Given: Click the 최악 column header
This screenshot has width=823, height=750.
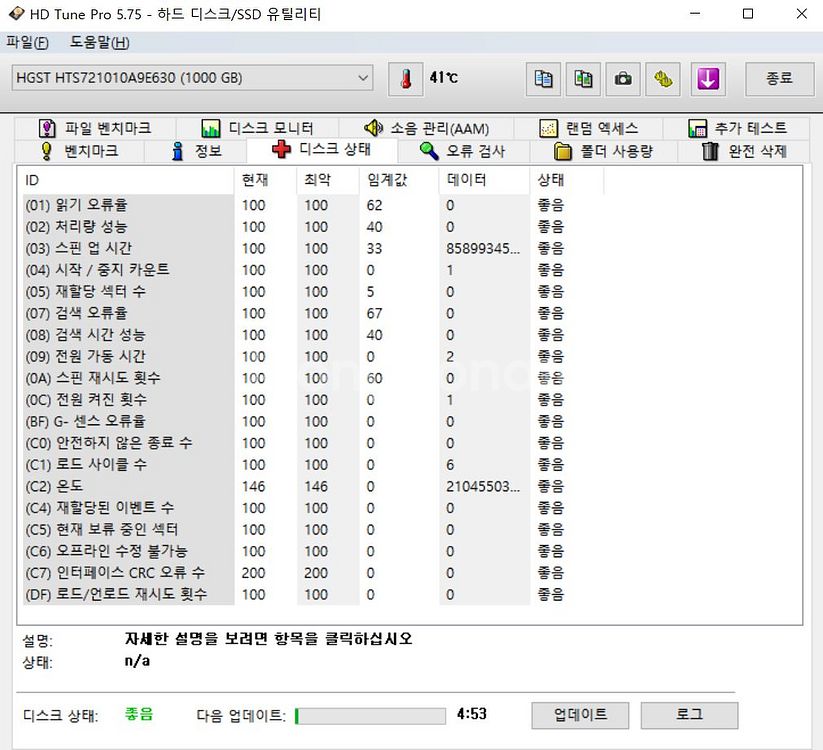Looking at the screenshot, I should [x=328, y=181].
